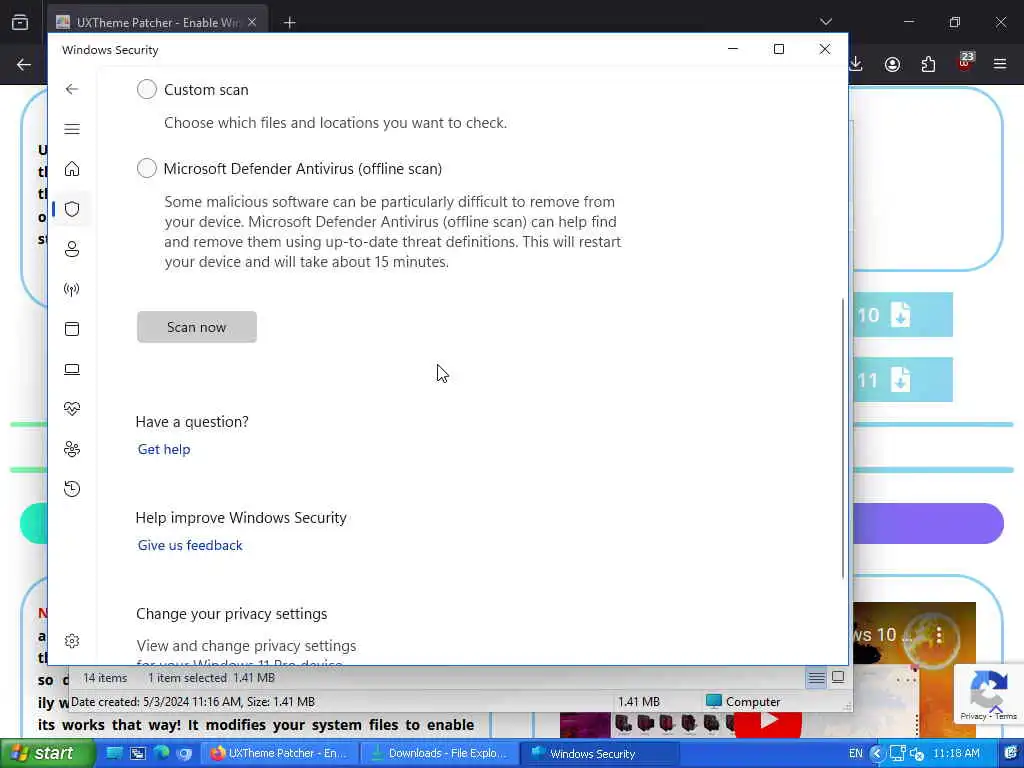Screen dimensions: 1024x768
Task: Click the extension icon with 23 badge
Action: pyautogui.click(x=965, y=61)
